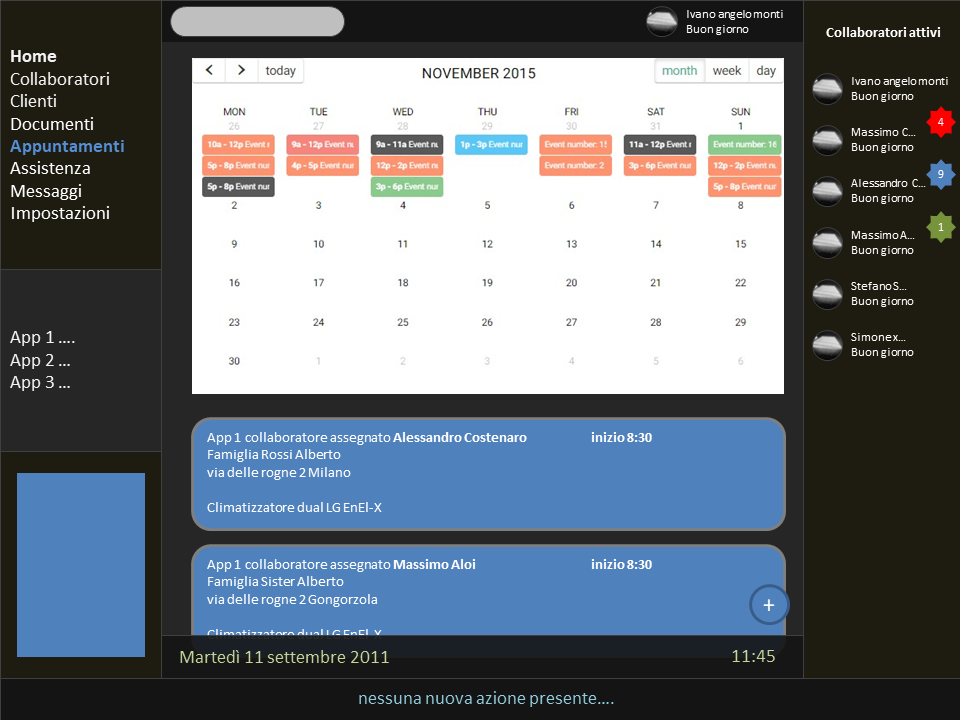Open Collaboratori in the sidebar
Viewport: 960px width, 720px height.
(60, 79)
